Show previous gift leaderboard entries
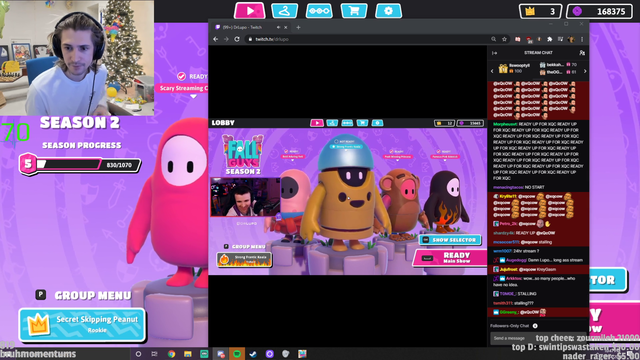 (492, 71)
